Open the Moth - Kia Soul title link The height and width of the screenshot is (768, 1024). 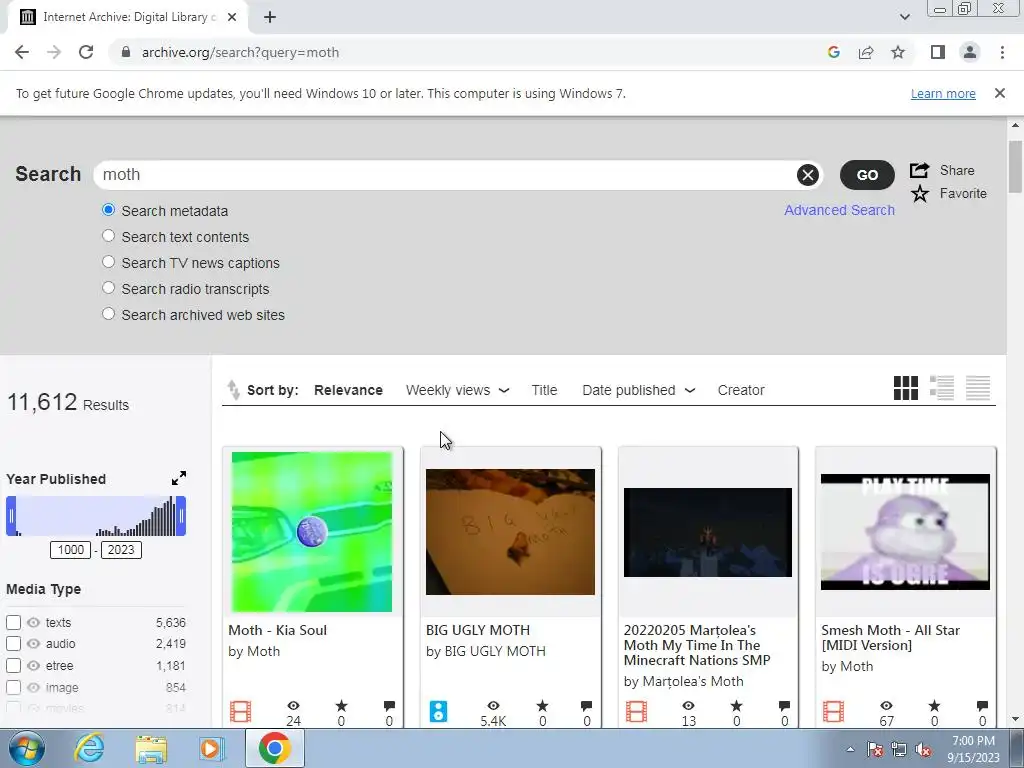click(x=278, y=630)
